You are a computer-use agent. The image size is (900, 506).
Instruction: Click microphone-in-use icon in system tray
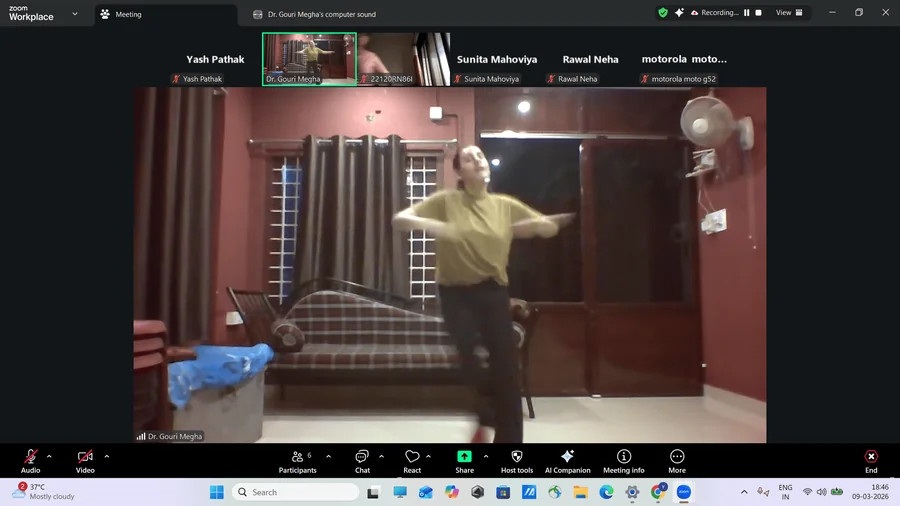tap(763, 492)
